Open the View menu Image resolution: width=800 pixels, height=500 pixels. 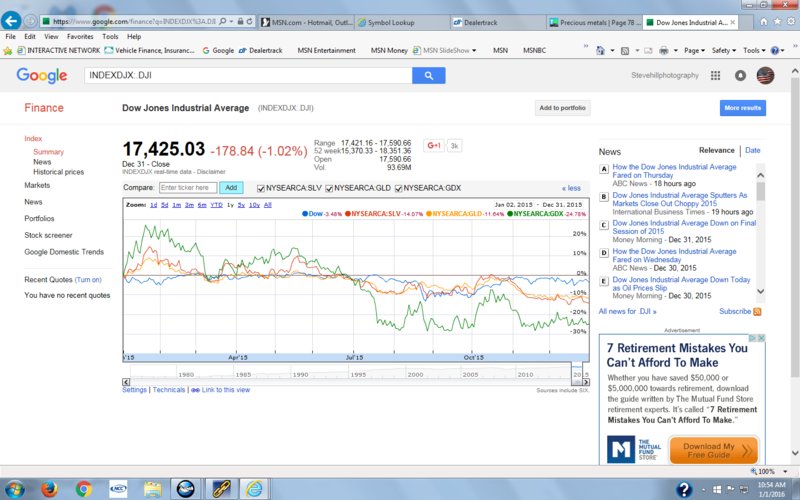[x=51, y=37]
